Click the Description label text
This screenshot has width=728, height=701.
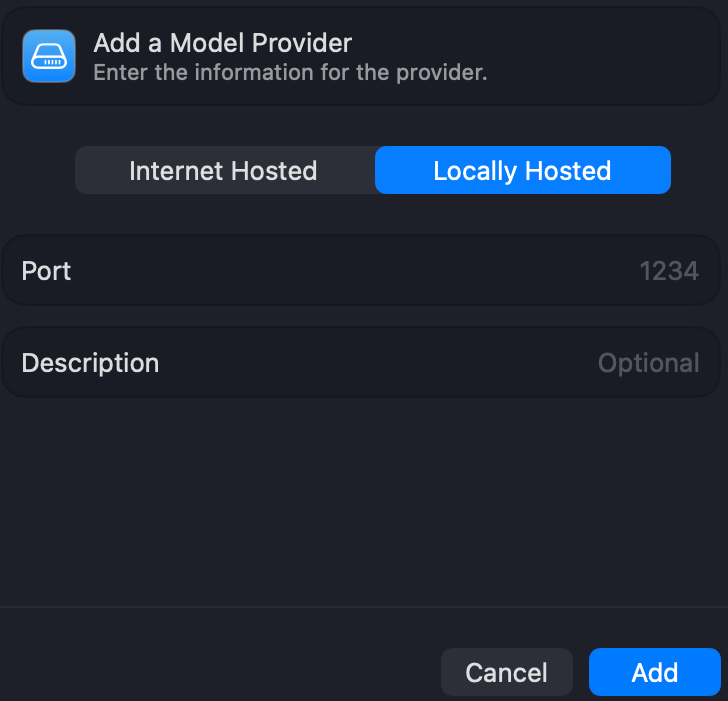[x=90, y=363]
